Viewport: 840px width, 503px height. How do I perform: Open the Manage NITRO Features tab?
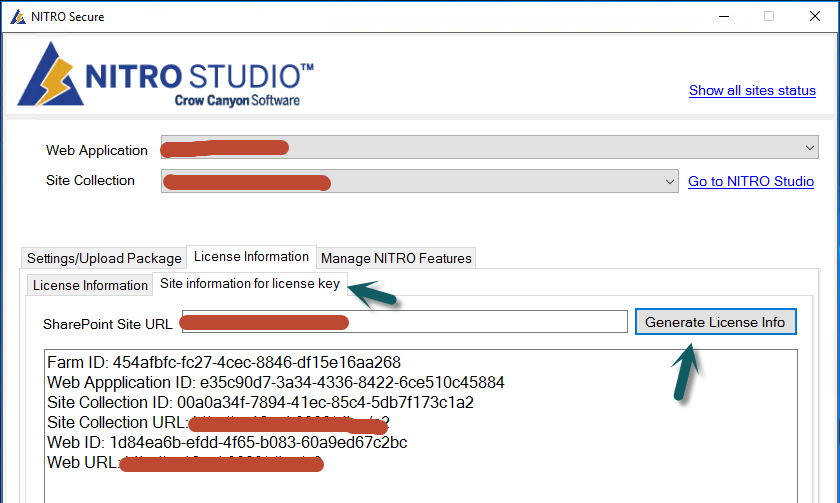(x=396, y=258)
